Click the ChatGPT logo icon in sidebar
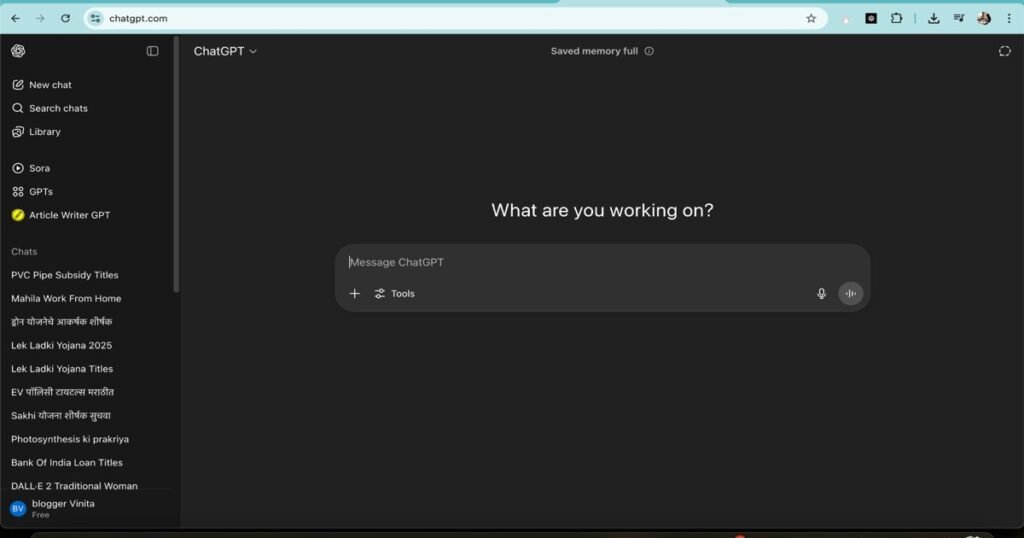Viewport: 1024px width, 538px height. click(x=18, y=51)
